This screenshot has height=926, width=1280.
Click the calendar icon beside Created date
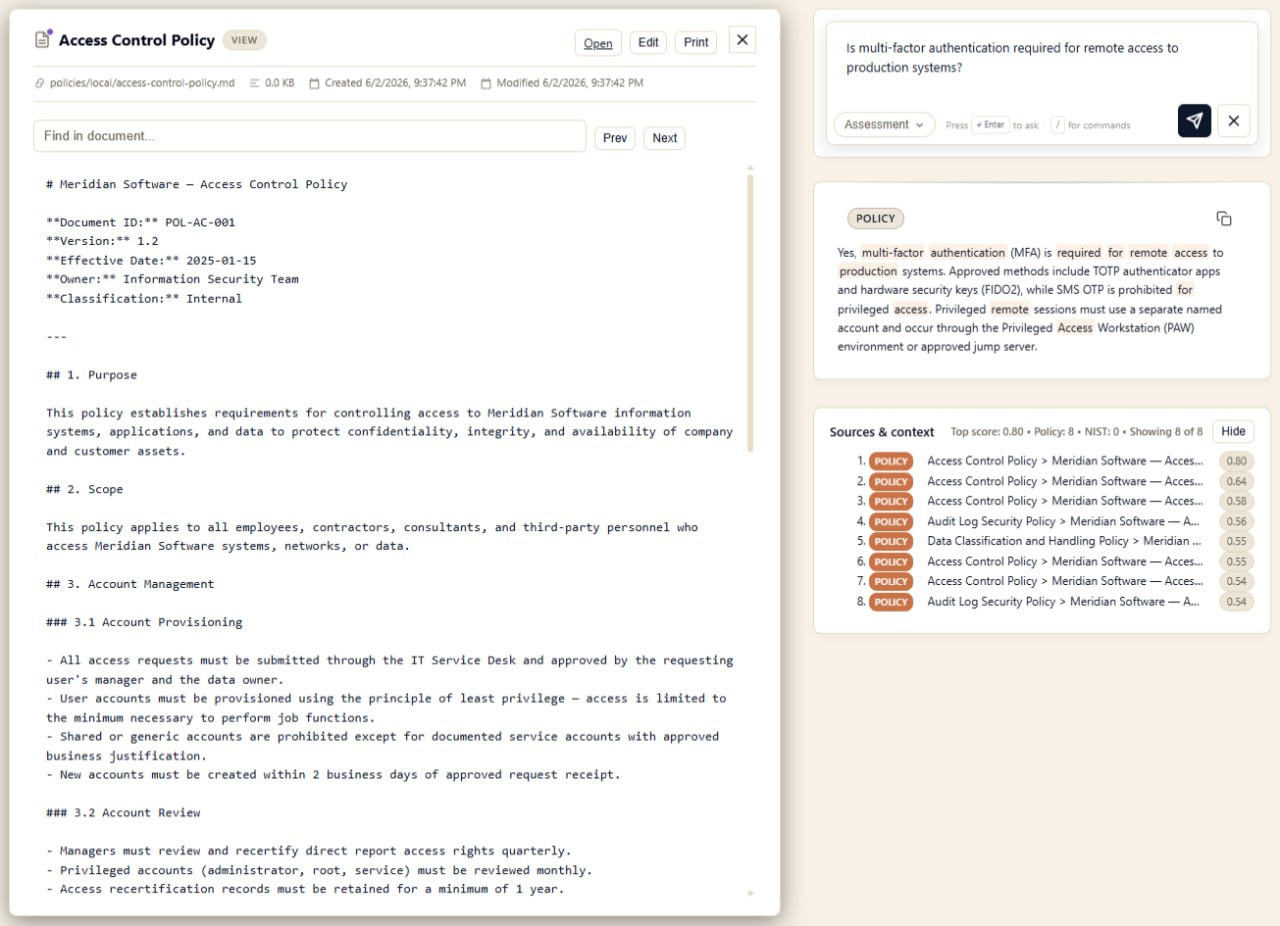(x=314, y=83)
